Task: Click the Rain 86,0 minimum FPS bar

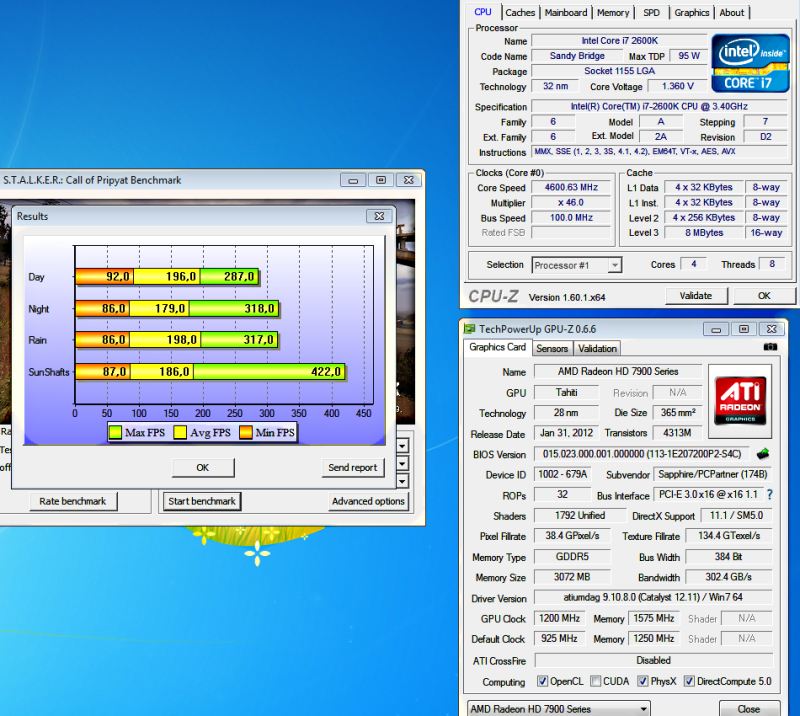Action: pos(103,340)
